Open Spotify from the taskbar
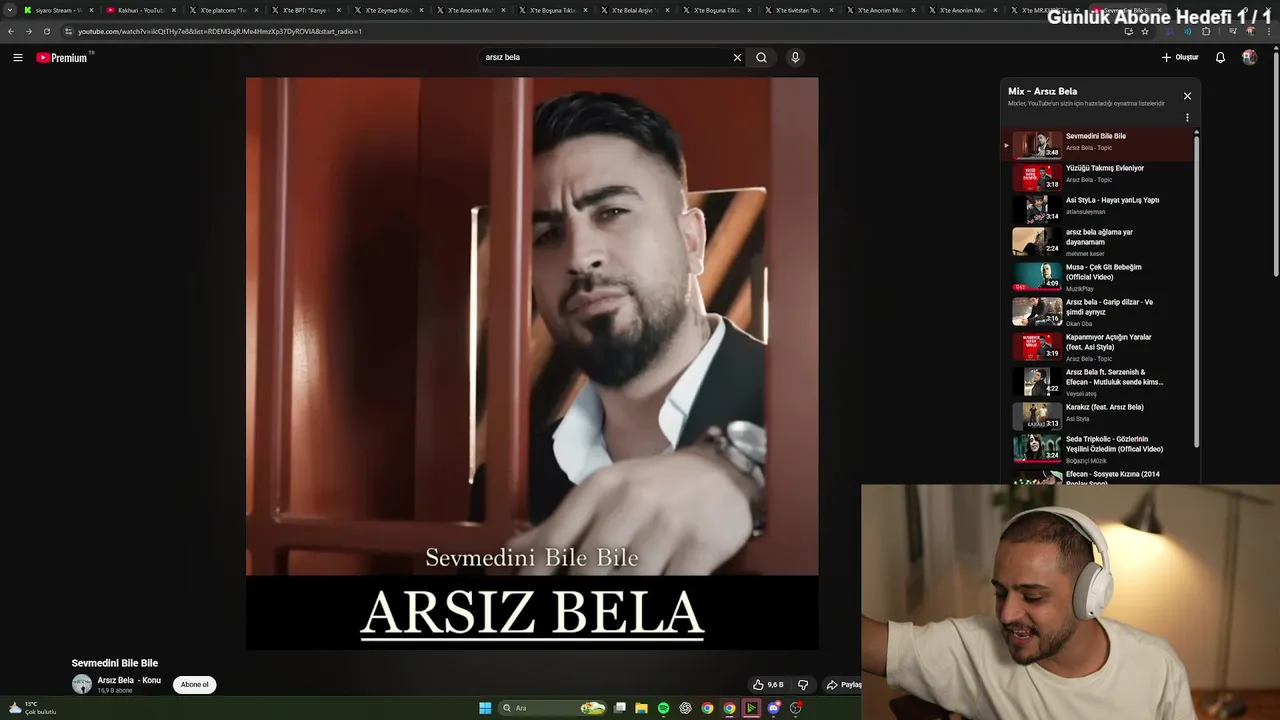Image resolution: width=1280 pixels, height=720 pixels. [664, 708]
